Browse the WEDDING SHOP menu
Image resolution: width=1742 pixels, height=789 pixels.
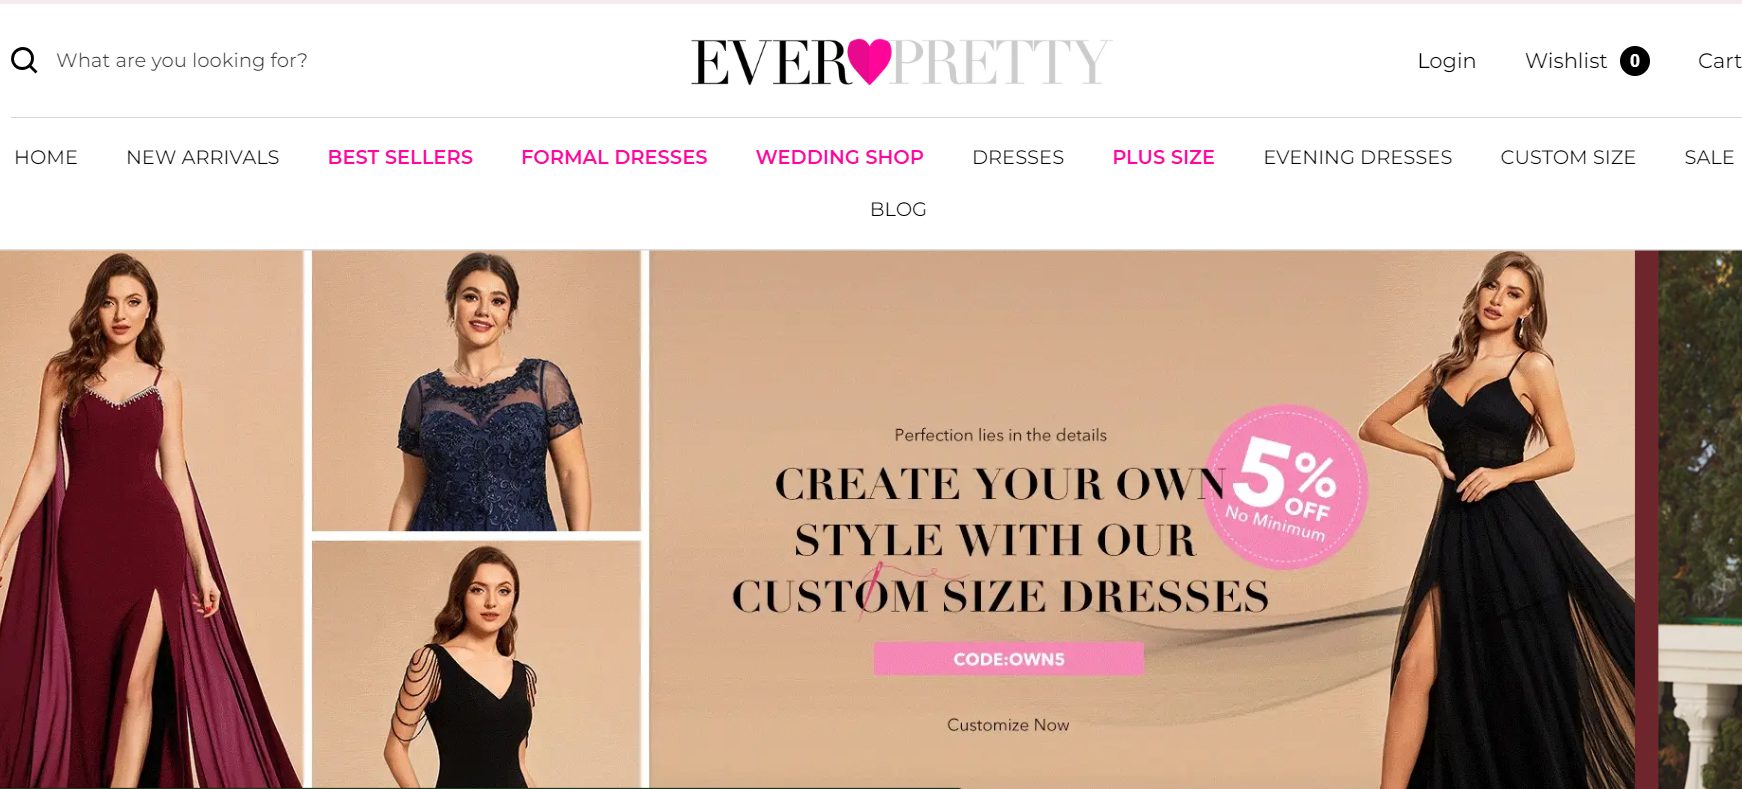840,157
